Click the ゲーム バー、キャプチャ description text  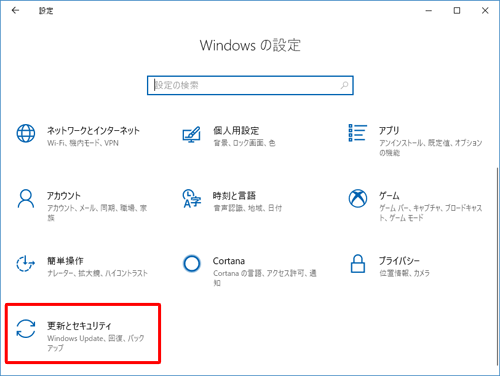431,213
